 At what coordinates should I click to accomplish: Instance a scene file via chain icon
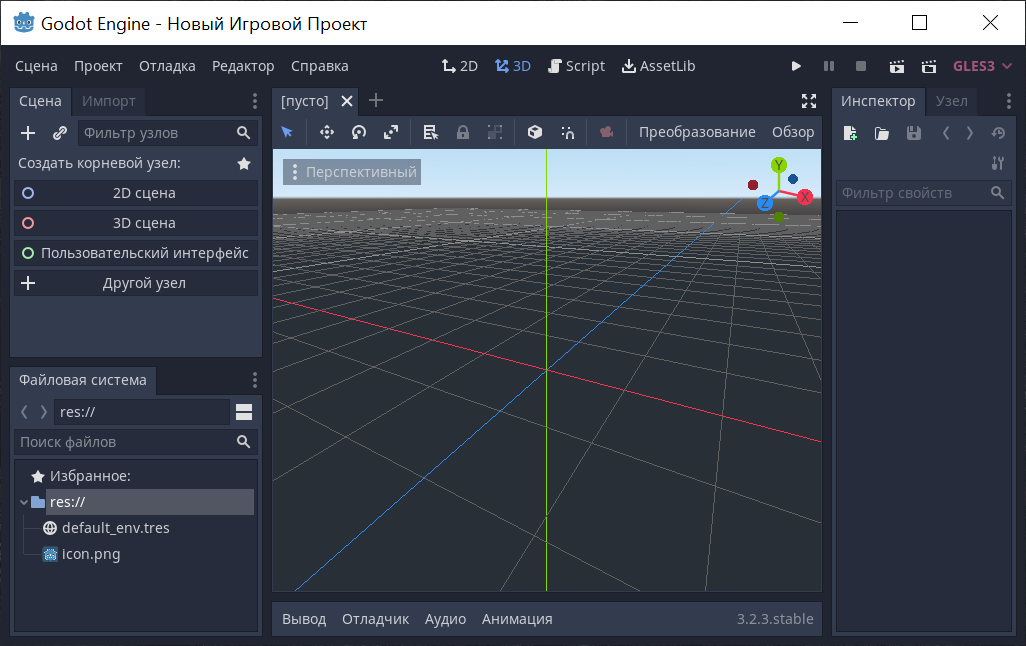[60, 133]
